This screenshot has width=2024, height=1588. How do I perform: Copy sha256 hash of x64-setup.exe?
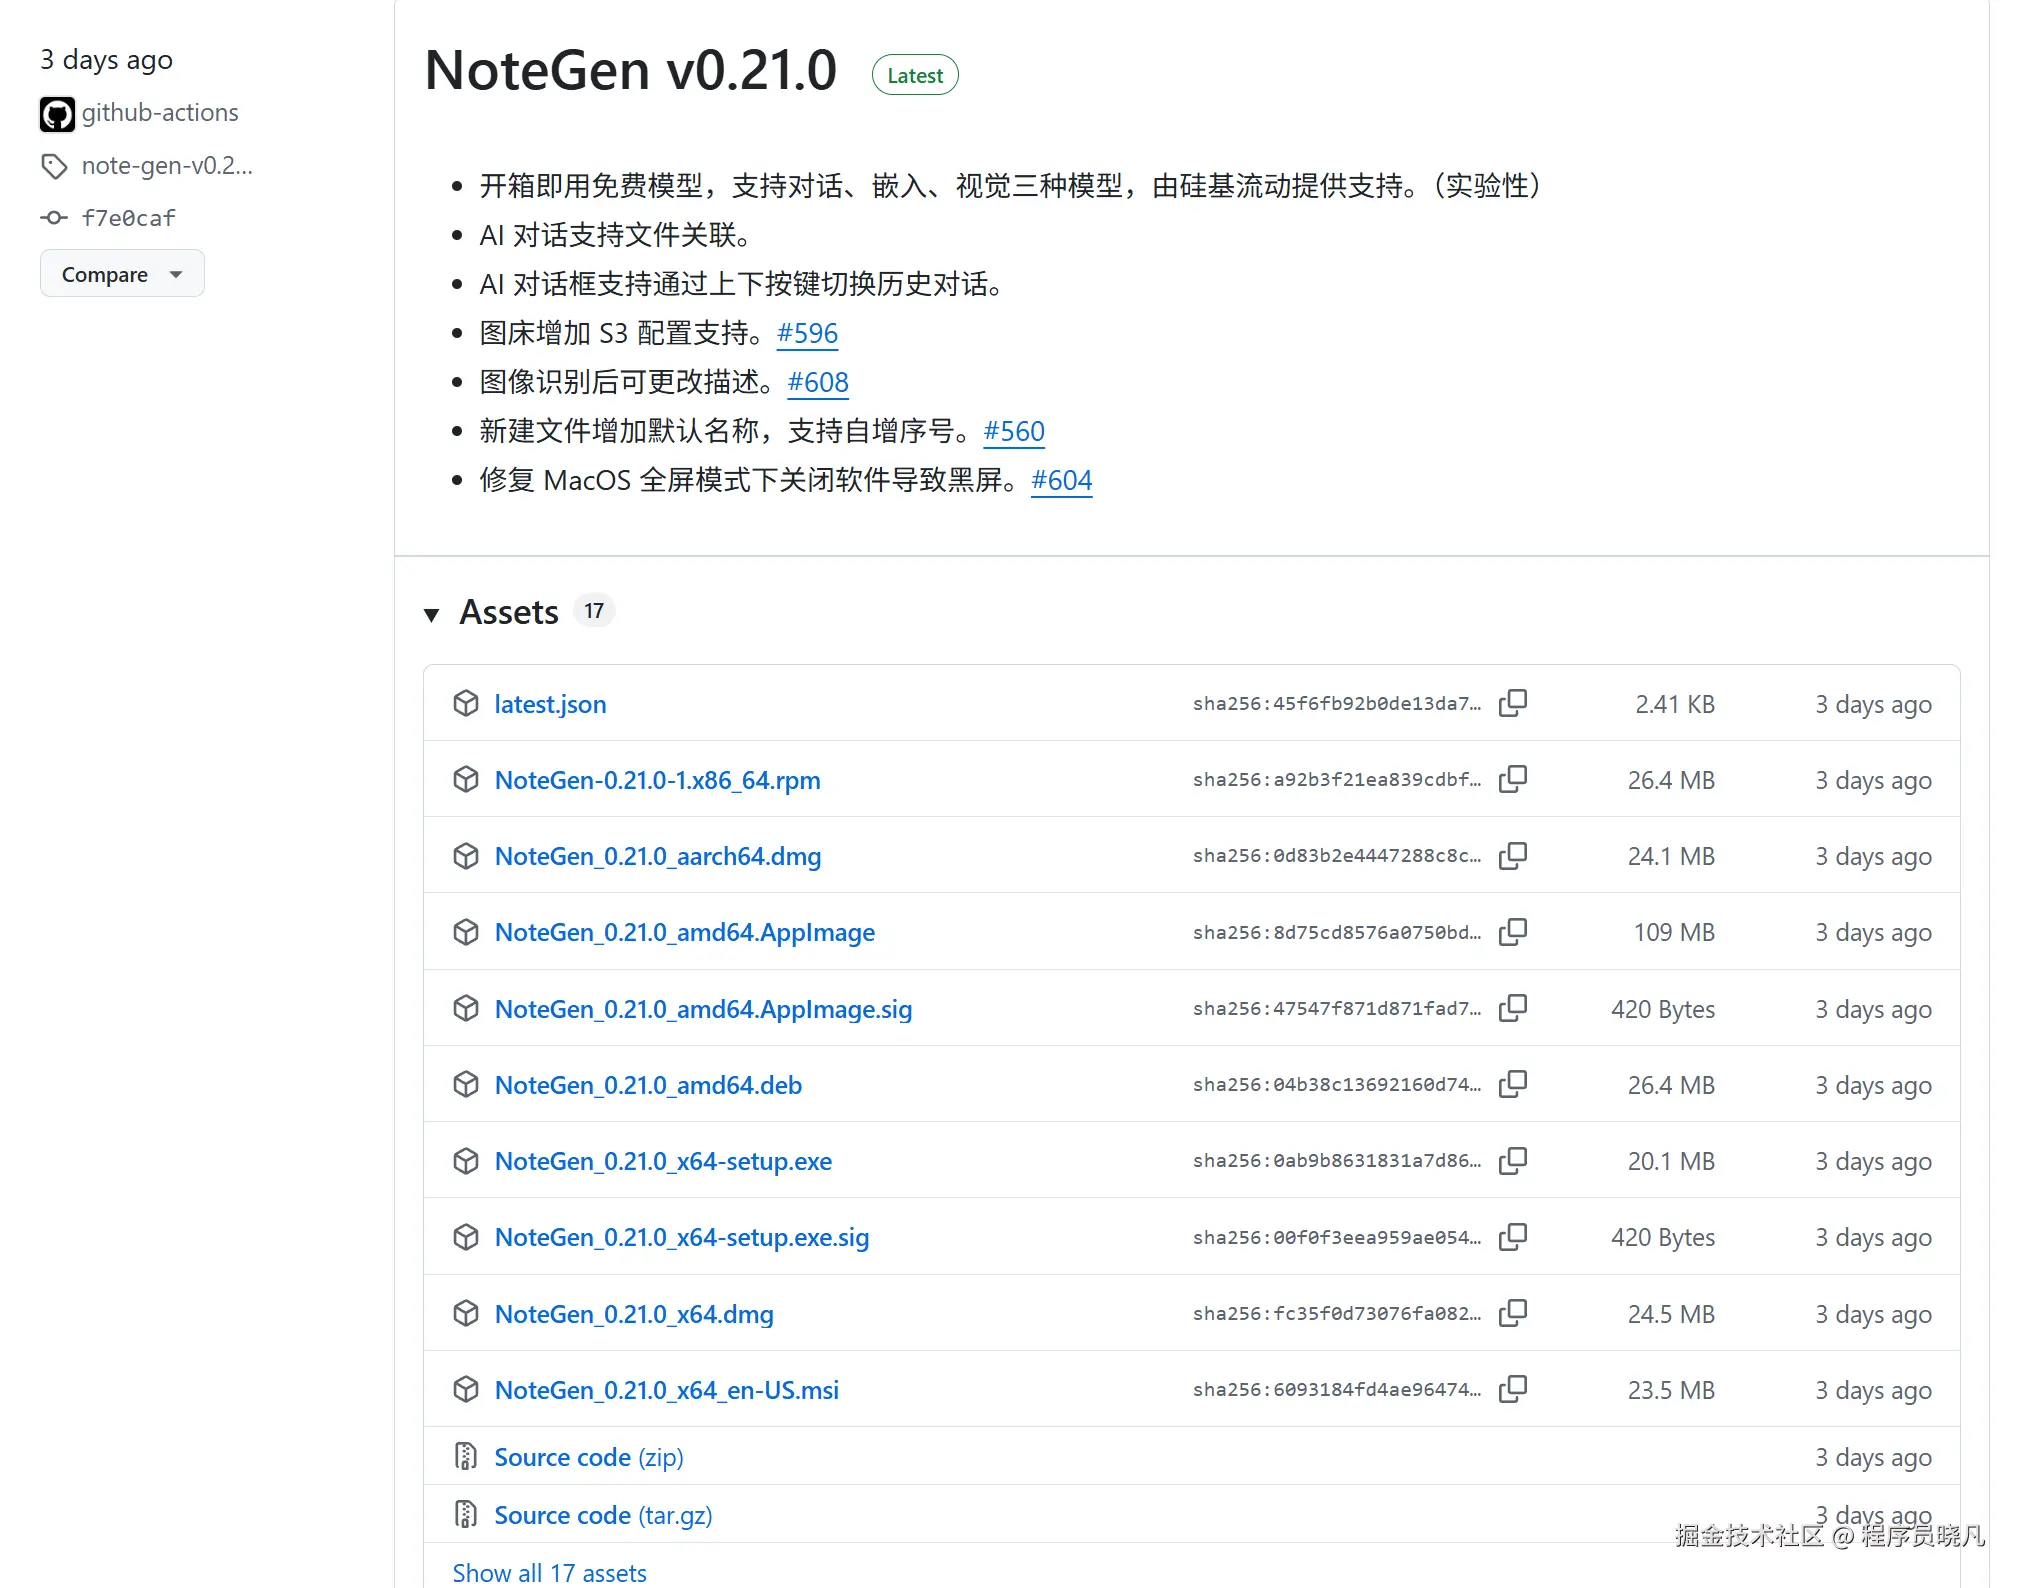[1513, 1160]
